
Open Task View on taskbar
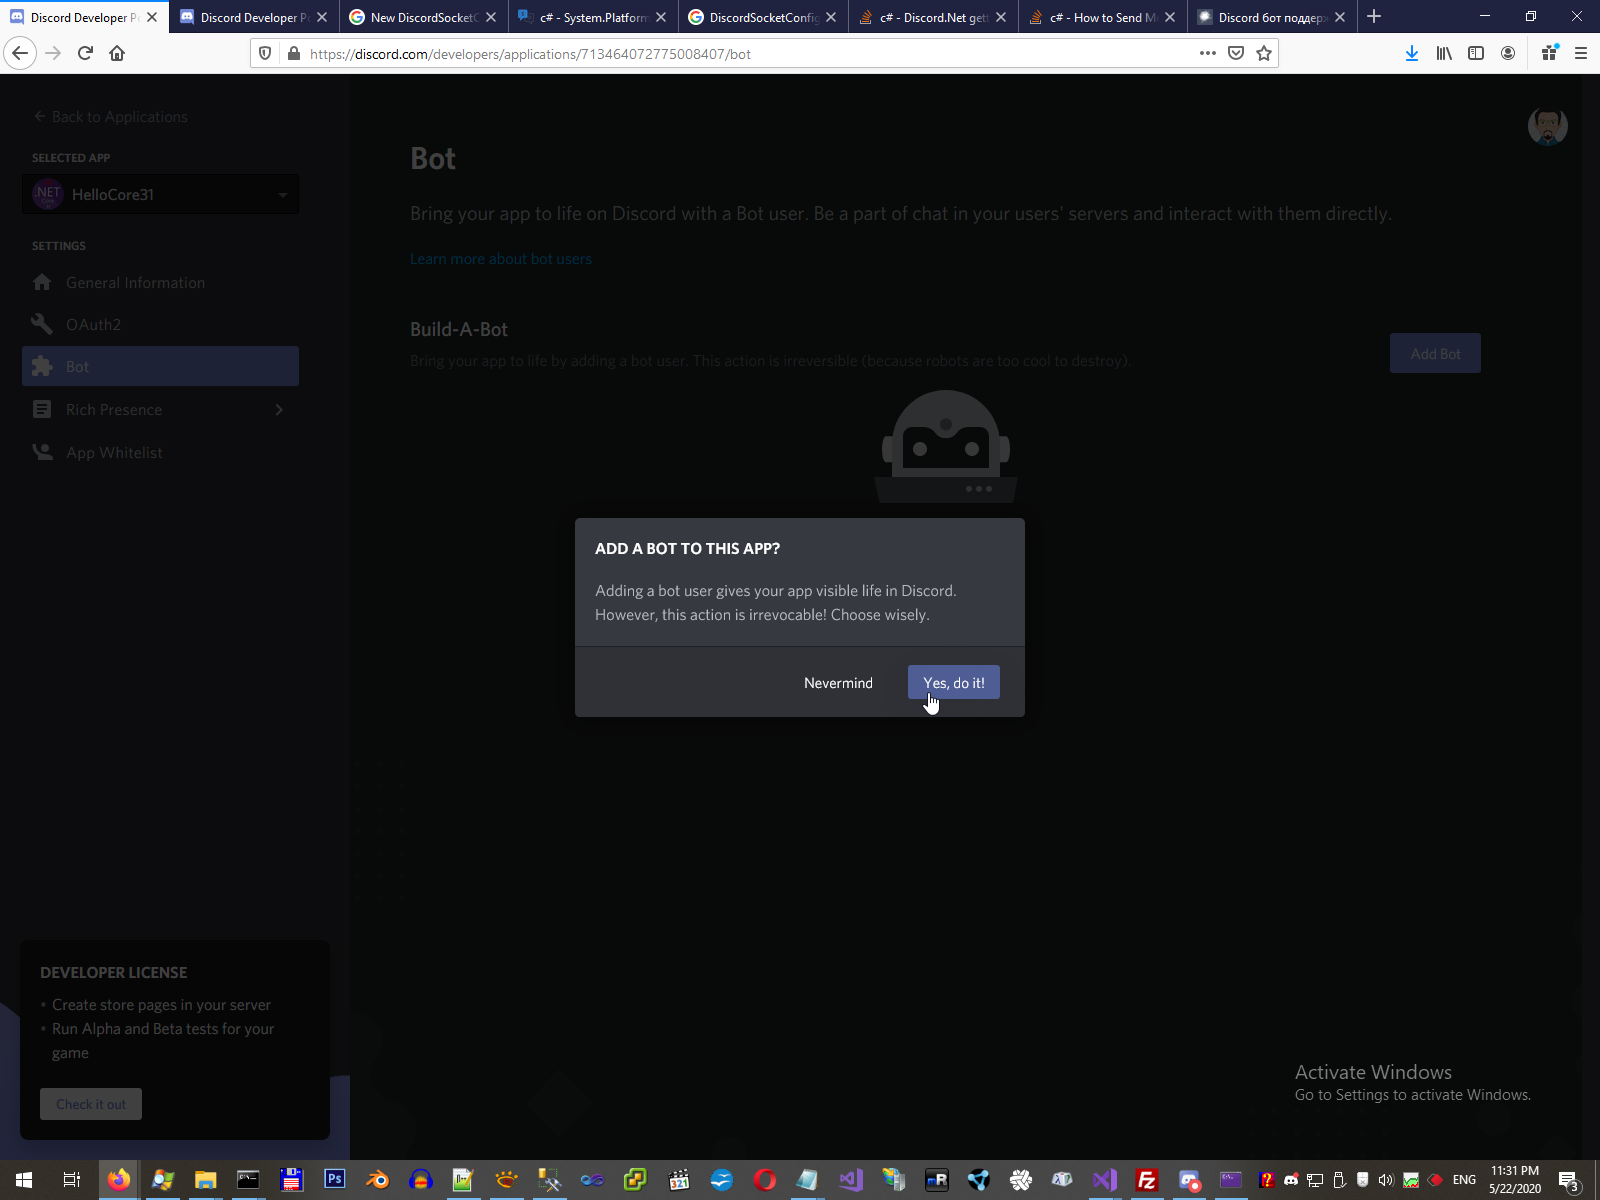click(x=72, y=1180)
